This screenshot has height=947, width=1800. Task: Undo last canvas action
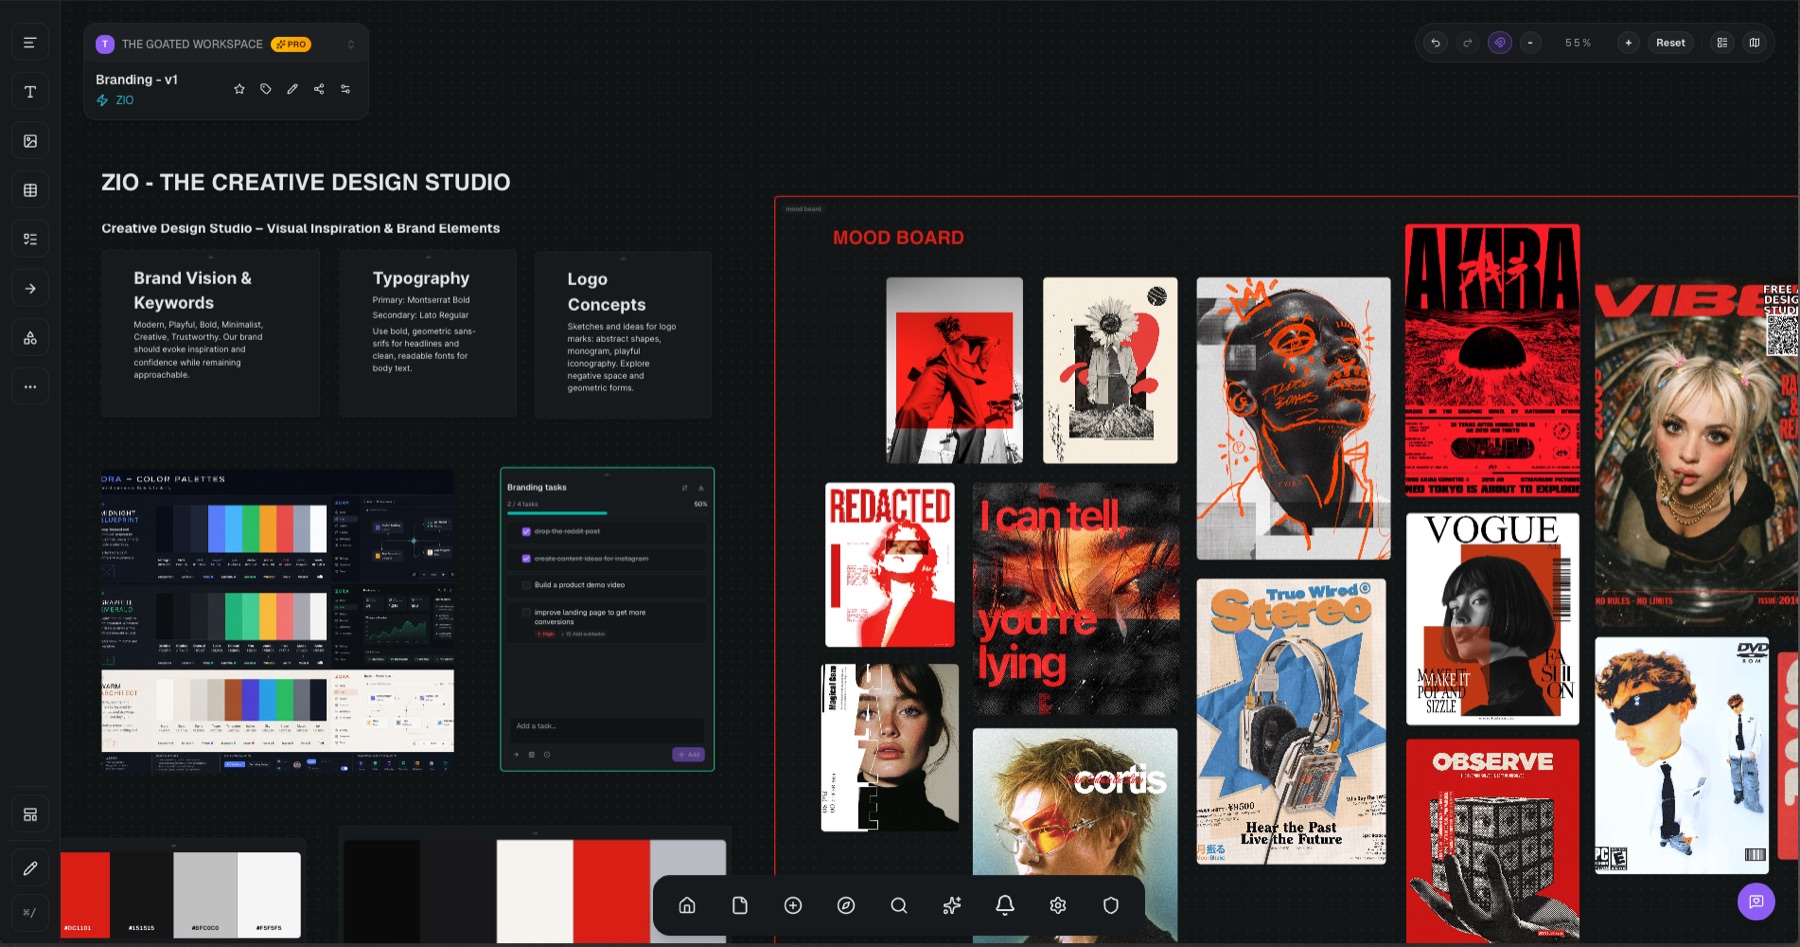tap(1436, 43)
